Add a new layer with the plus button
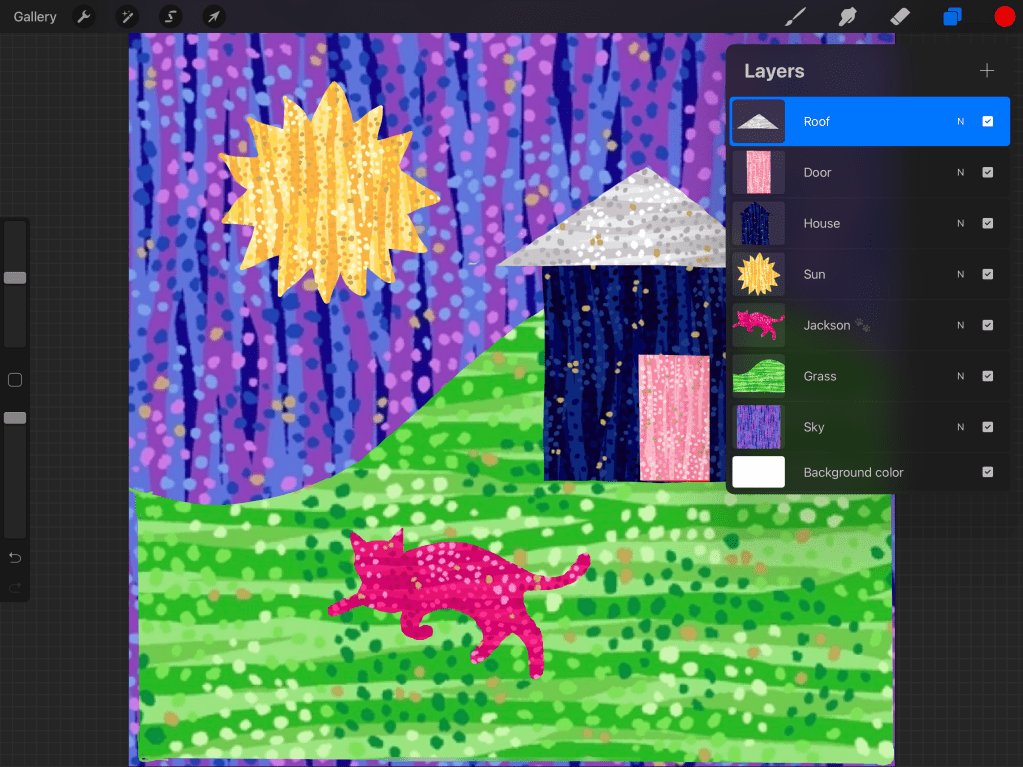 coord(986,70)
